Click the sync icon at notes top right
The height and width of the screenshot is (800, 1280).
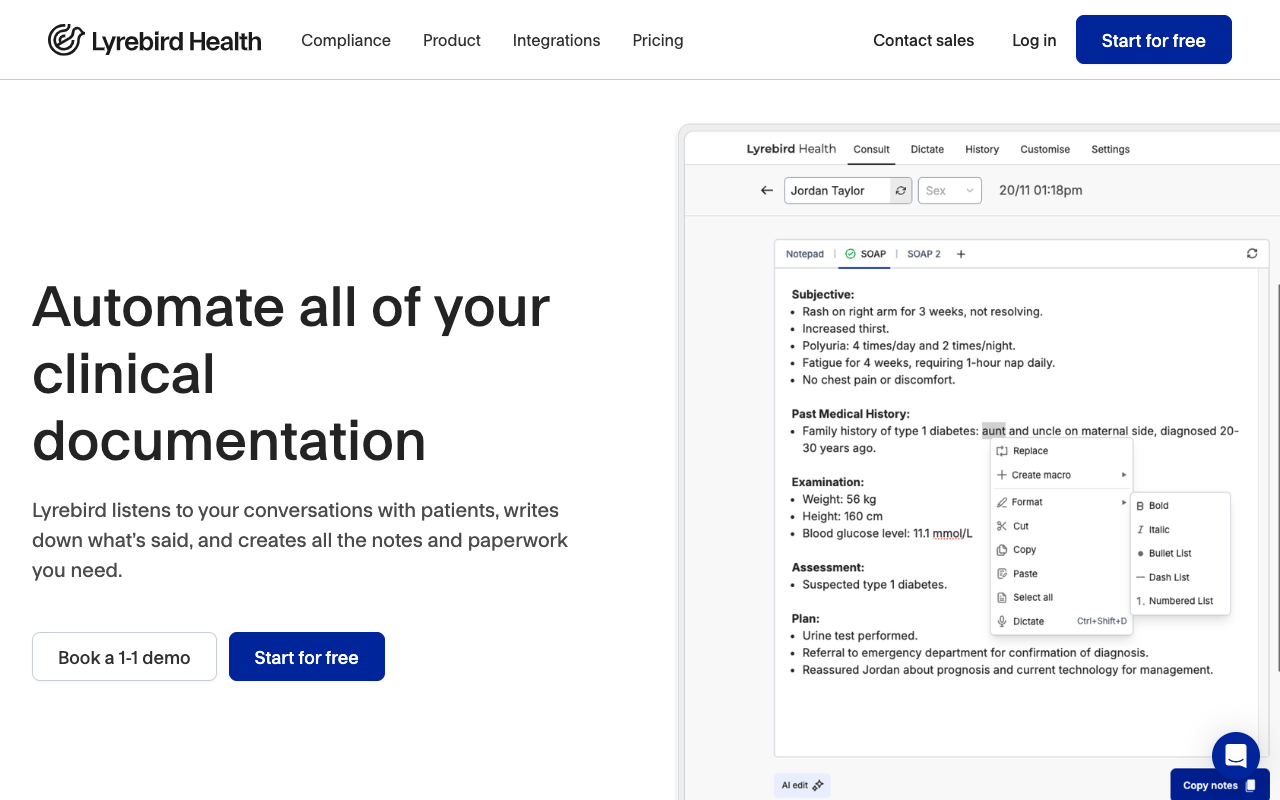(1252, 254)
